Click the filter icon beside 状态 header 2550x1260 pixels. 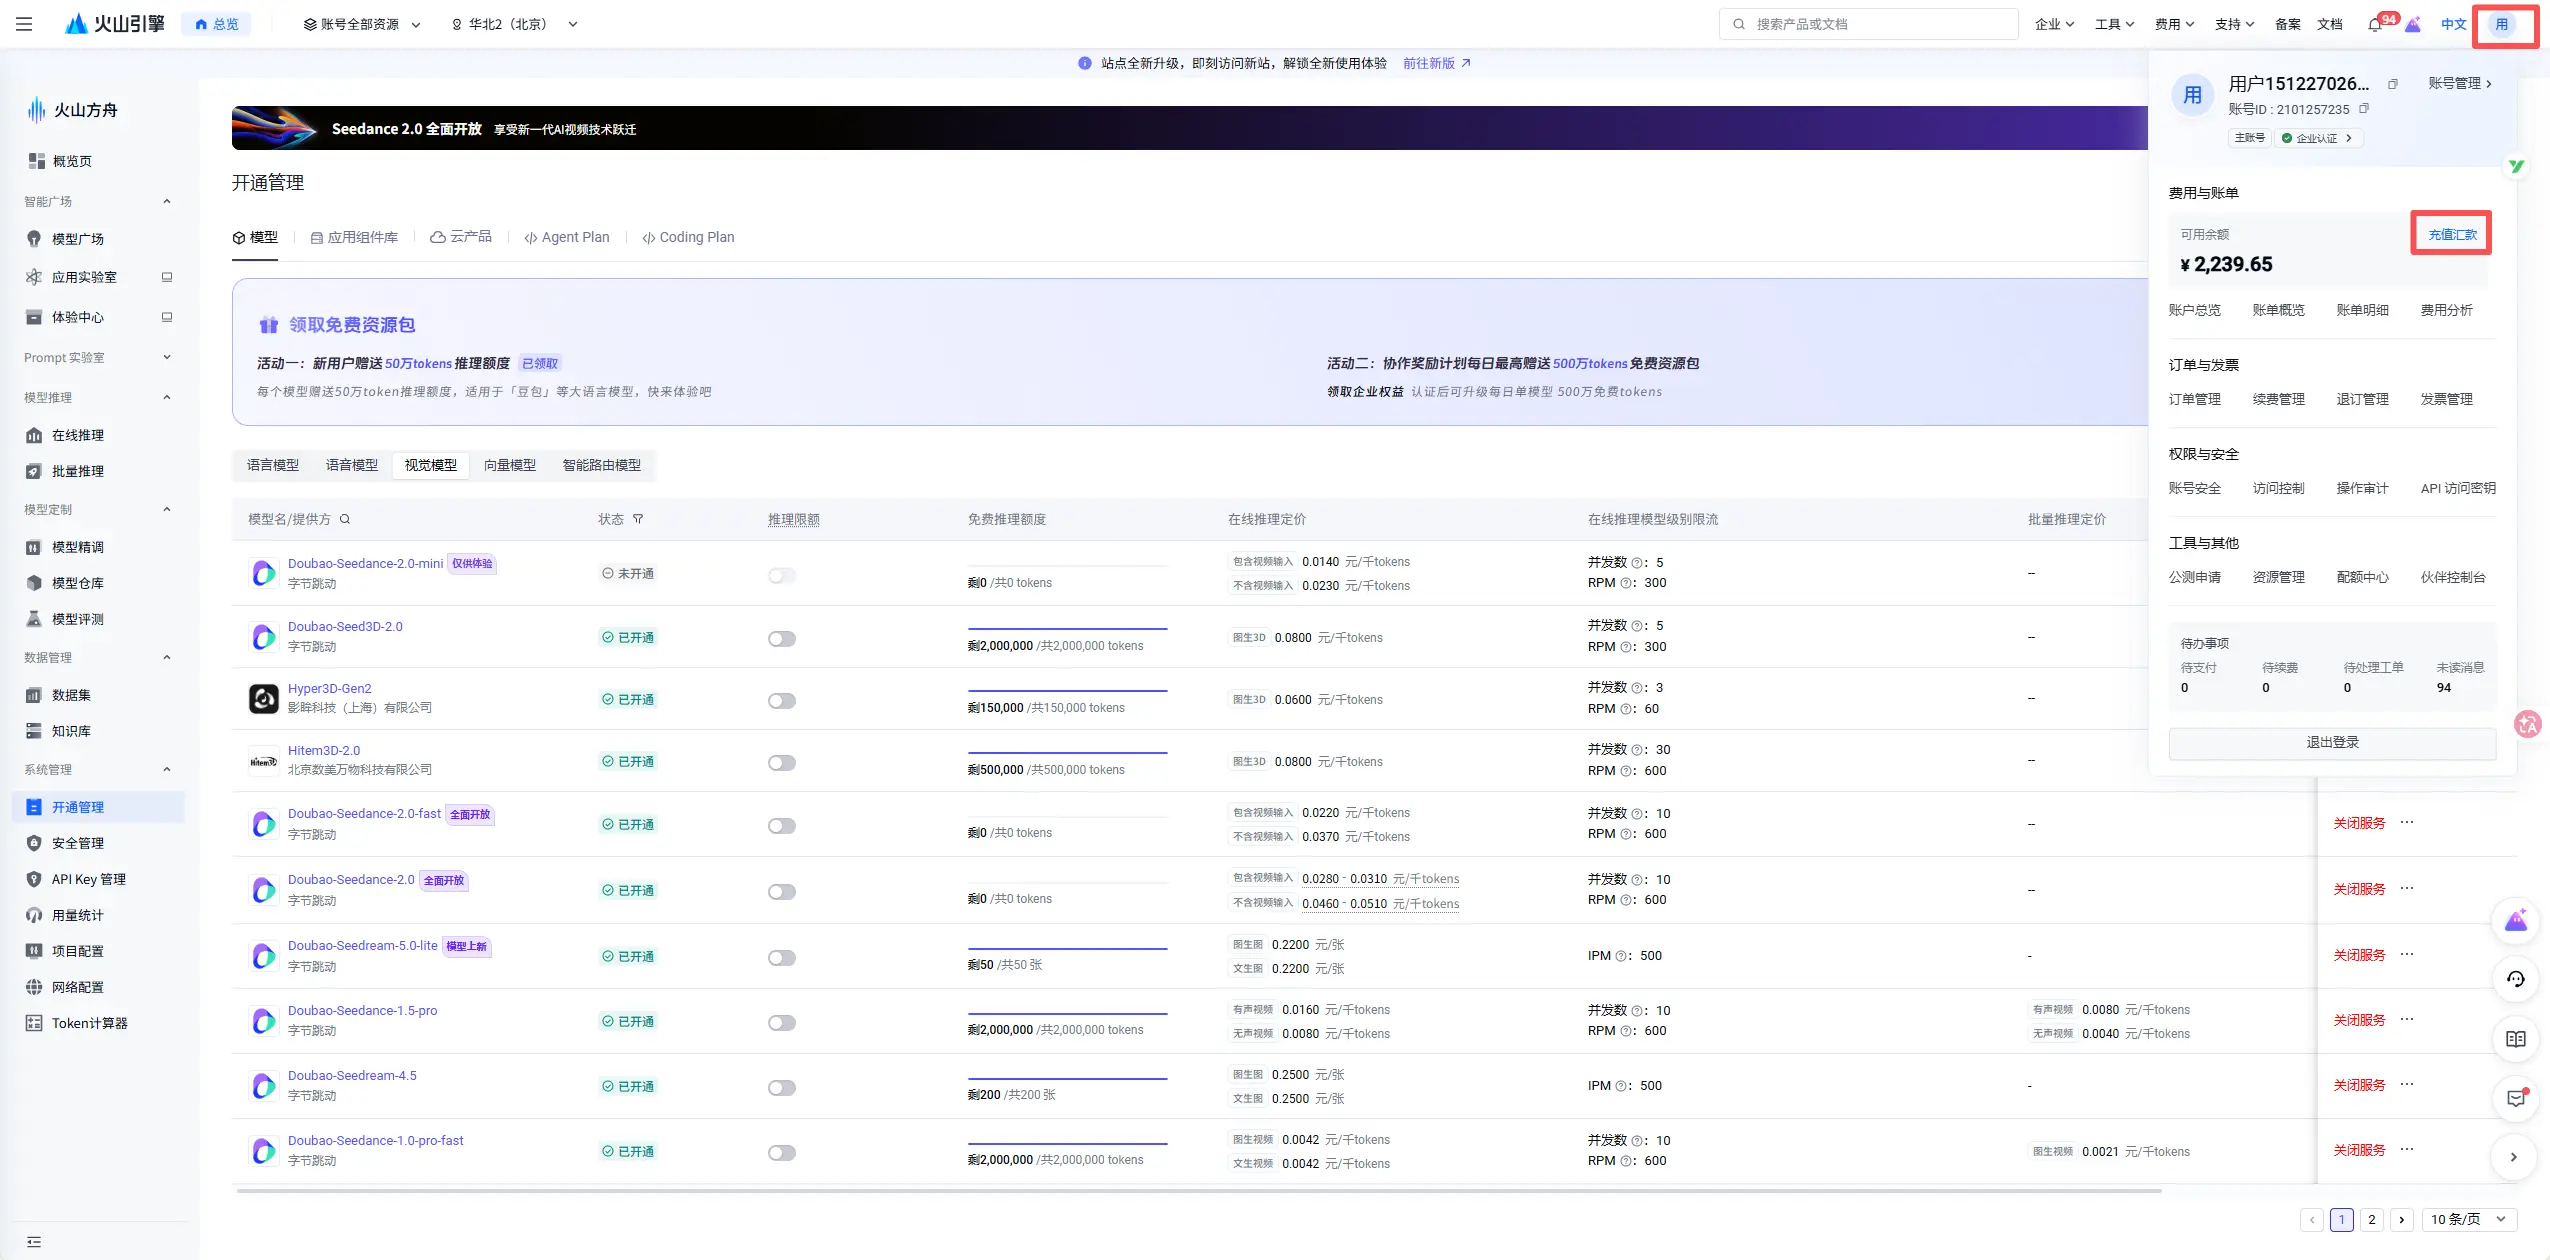[638, 519]
